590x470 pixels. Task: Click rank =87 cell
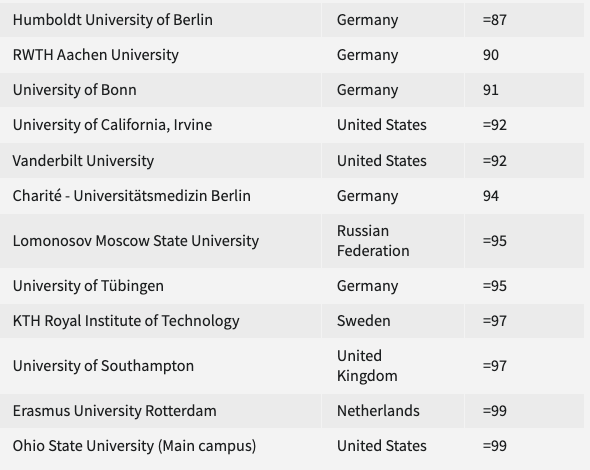coord(525,20)
